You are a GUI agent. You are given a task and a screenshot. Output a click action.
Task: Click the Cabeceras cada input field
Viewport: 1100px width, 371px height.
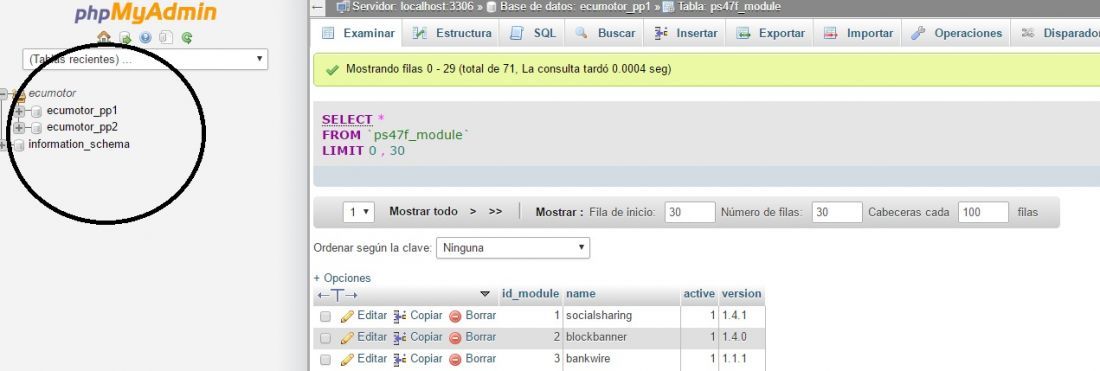[983, 212]
